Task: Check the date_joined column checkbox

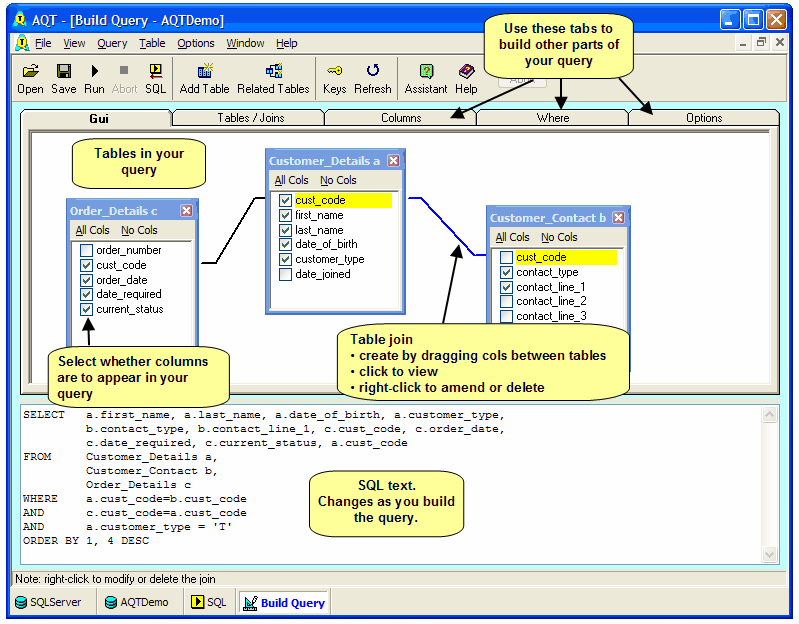Action: [x=285, y=274]
